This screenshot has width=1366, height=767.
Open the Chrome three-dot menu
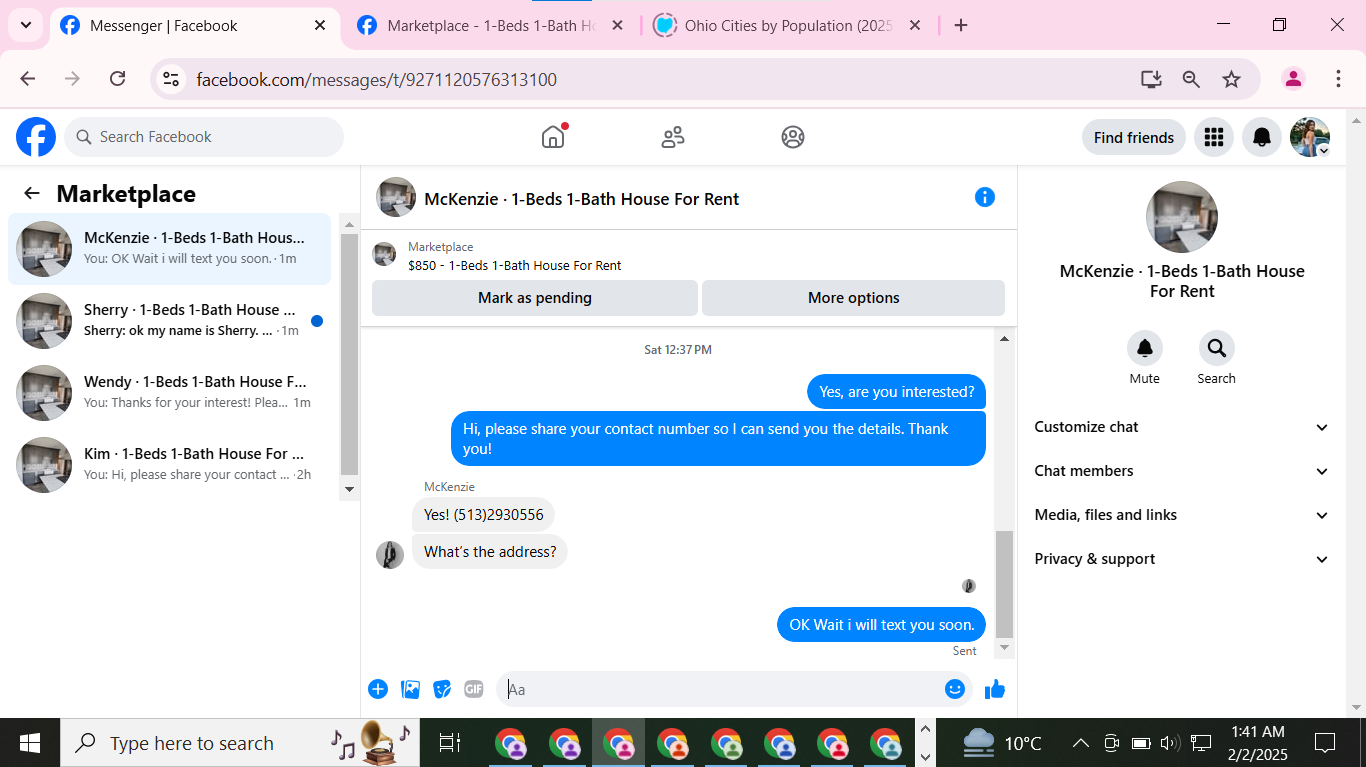[1338, 79]
